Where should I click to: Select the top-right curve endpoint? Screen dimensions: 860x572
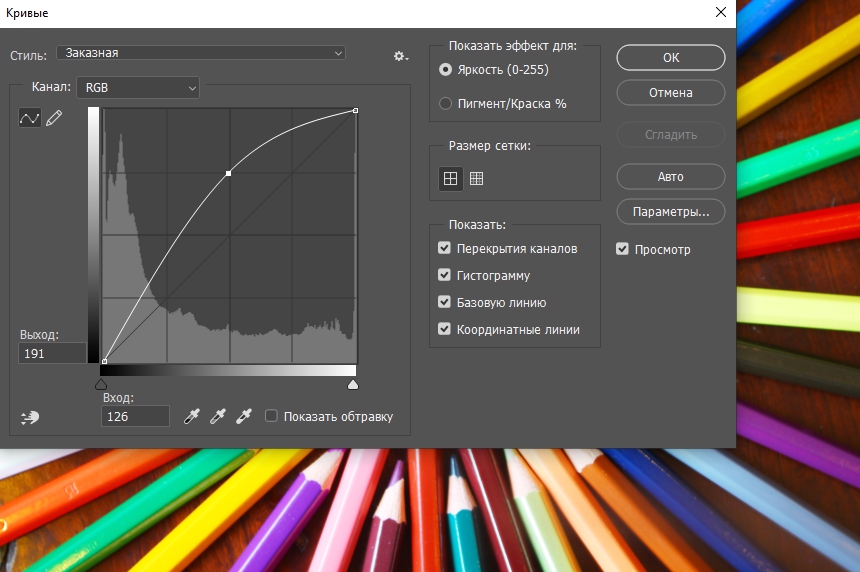(x=355, y=111)
